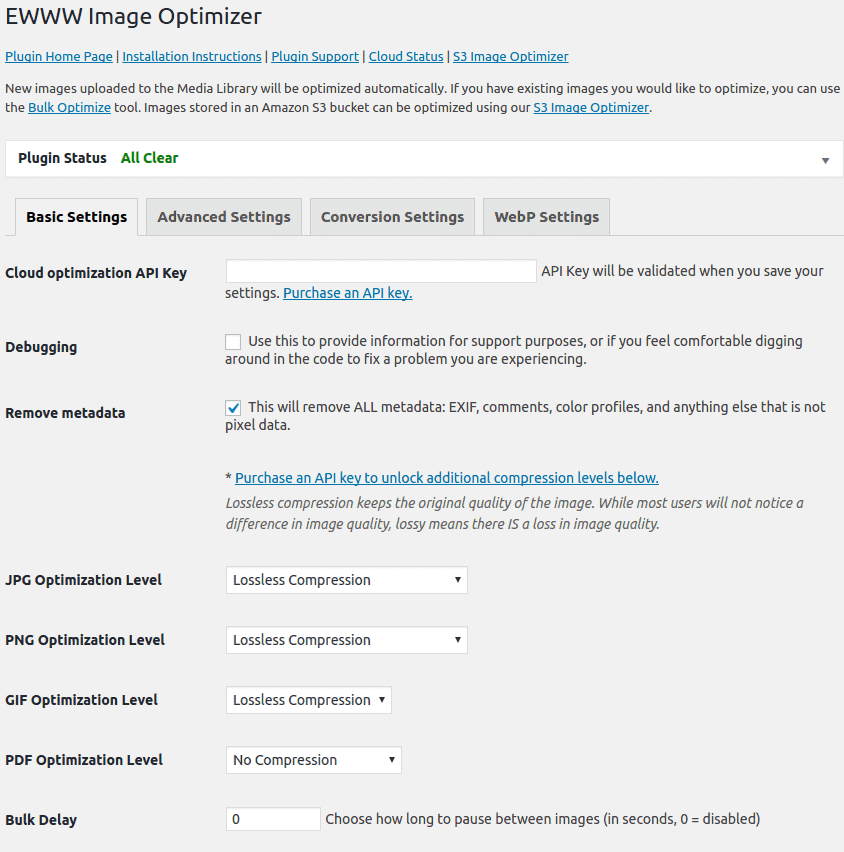Image resolution: width=844 pixels, height=852 pixels.
Task: Select the Basic Settings tab
Action: pyautogui.click(x=76, y=216)
